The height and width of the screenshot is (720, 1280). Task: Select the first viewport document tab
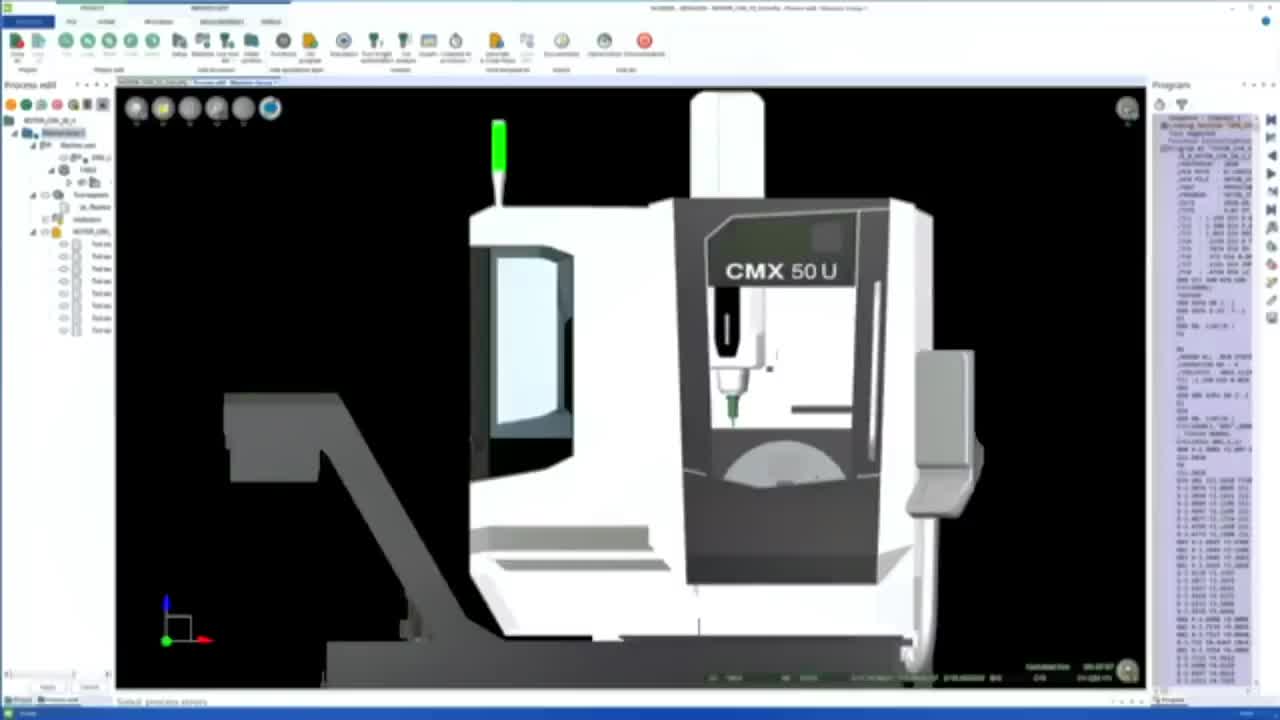click(151, 82)
